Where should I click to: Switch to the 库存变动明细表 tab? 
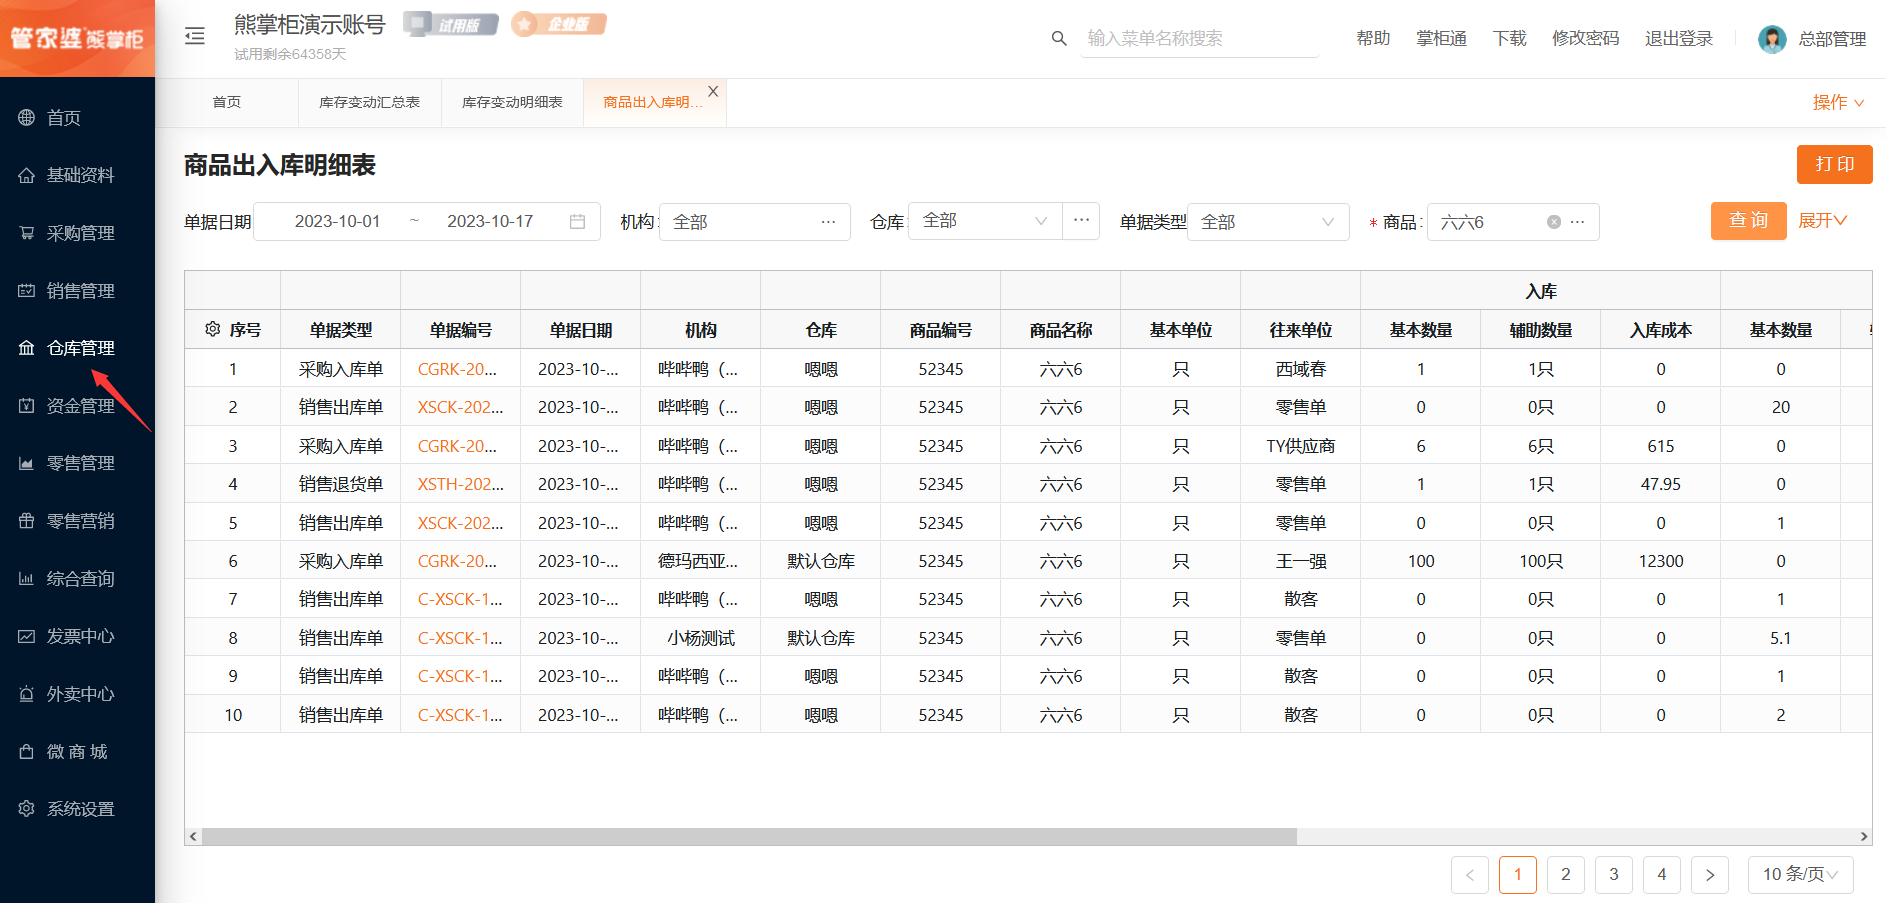click(x=512, y=102)
